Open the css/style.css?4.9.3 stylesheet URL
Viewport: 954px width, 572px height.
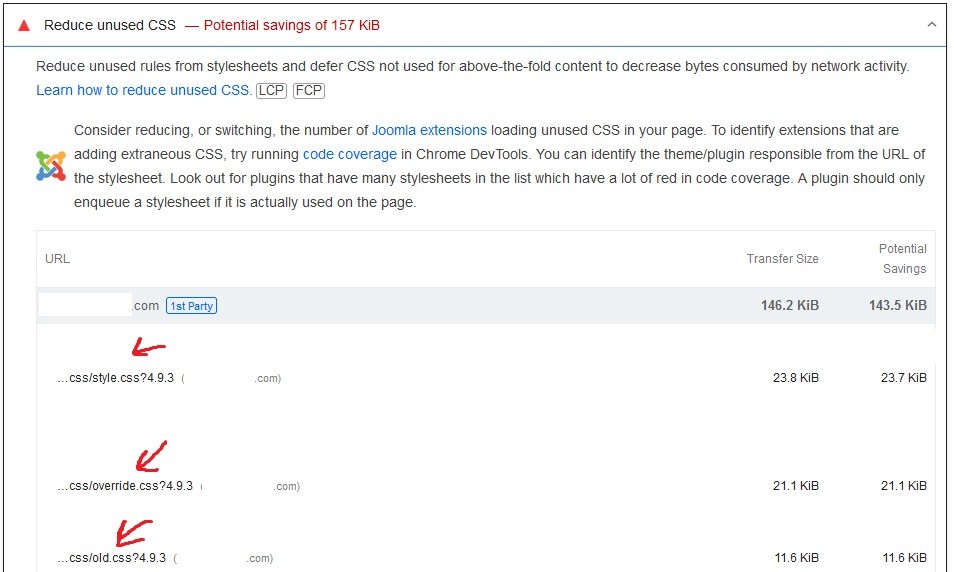point(115,378)
